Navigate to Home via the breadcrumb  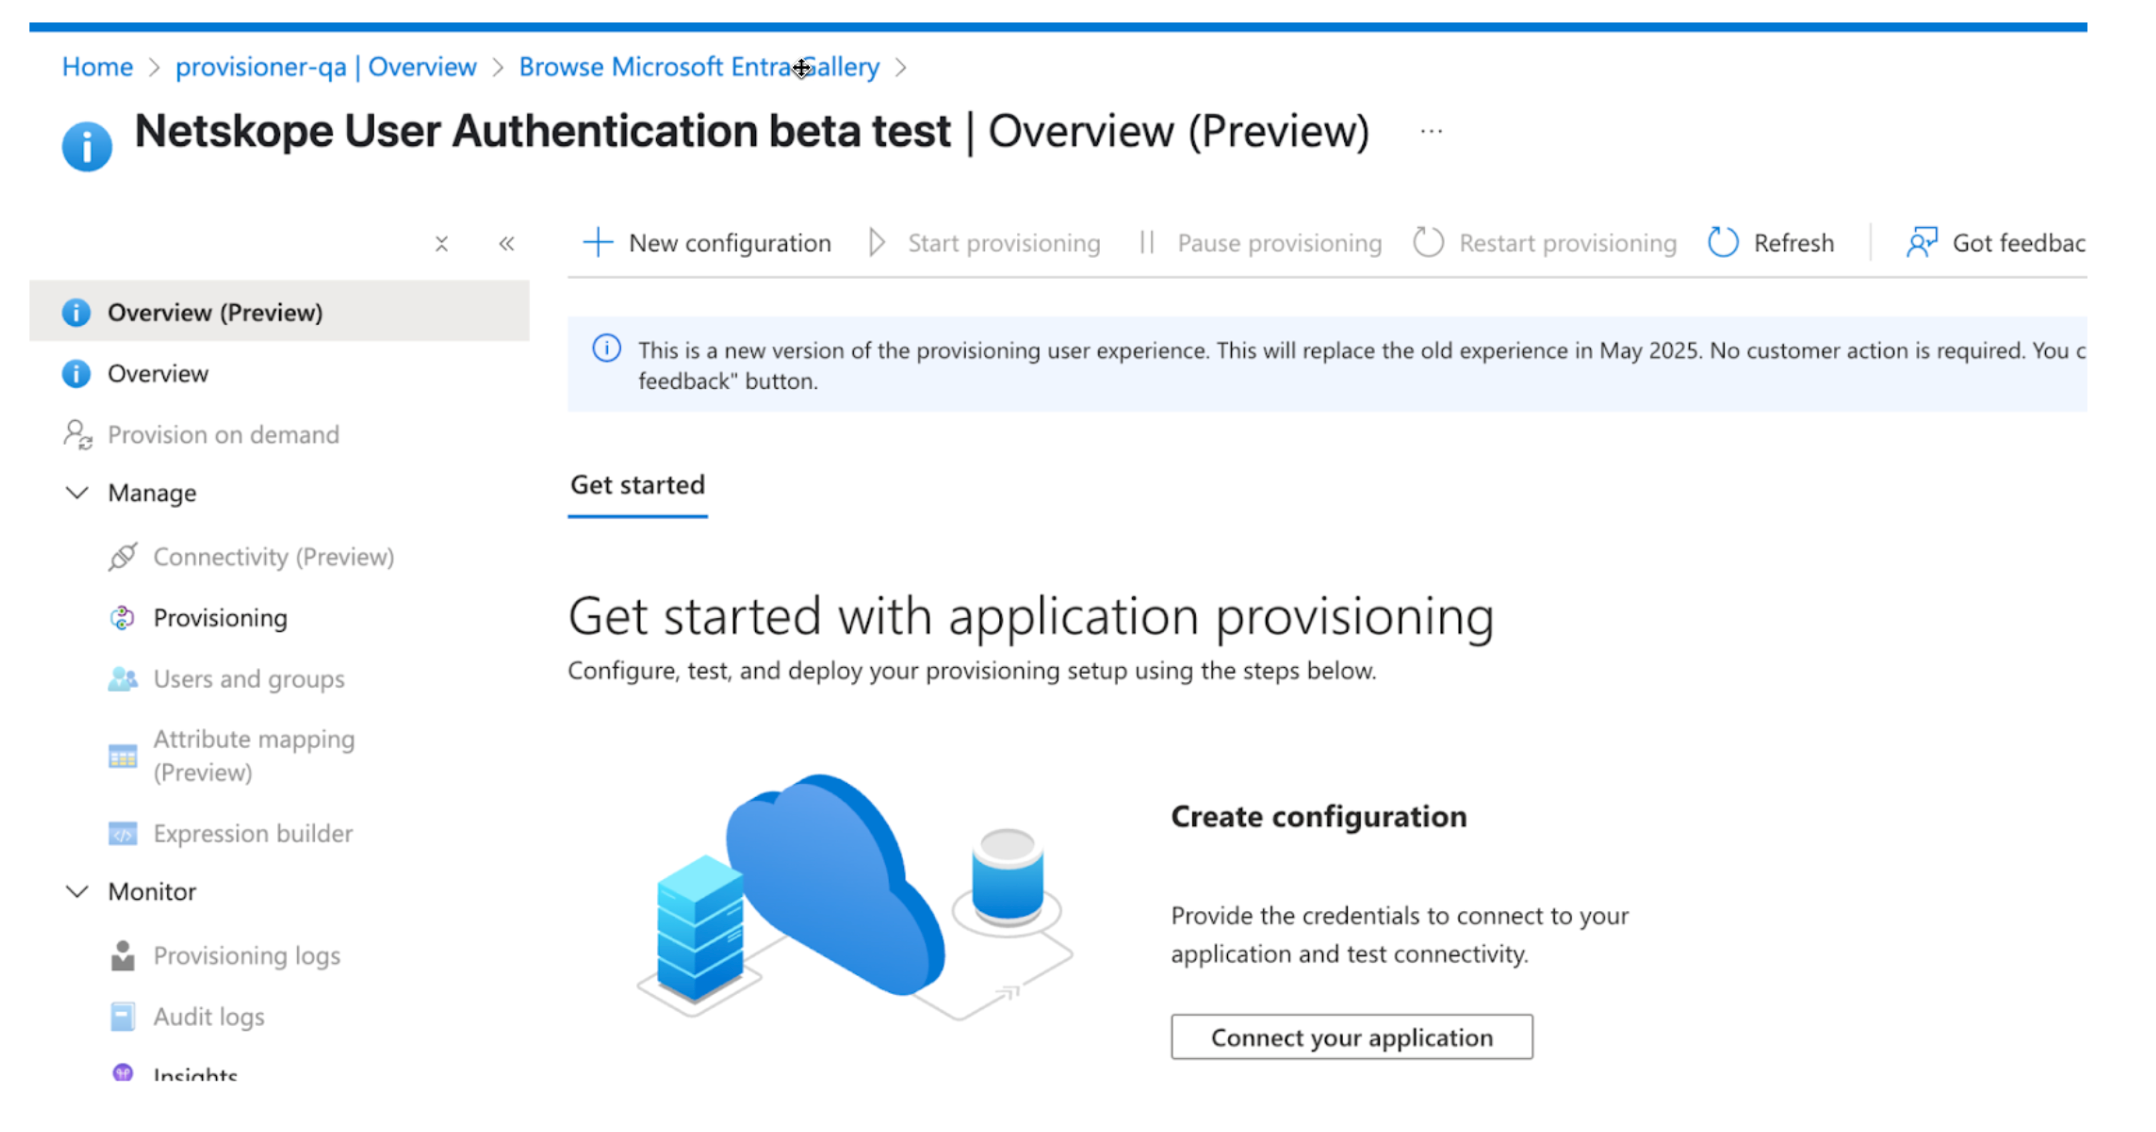(x=97, y=66)
